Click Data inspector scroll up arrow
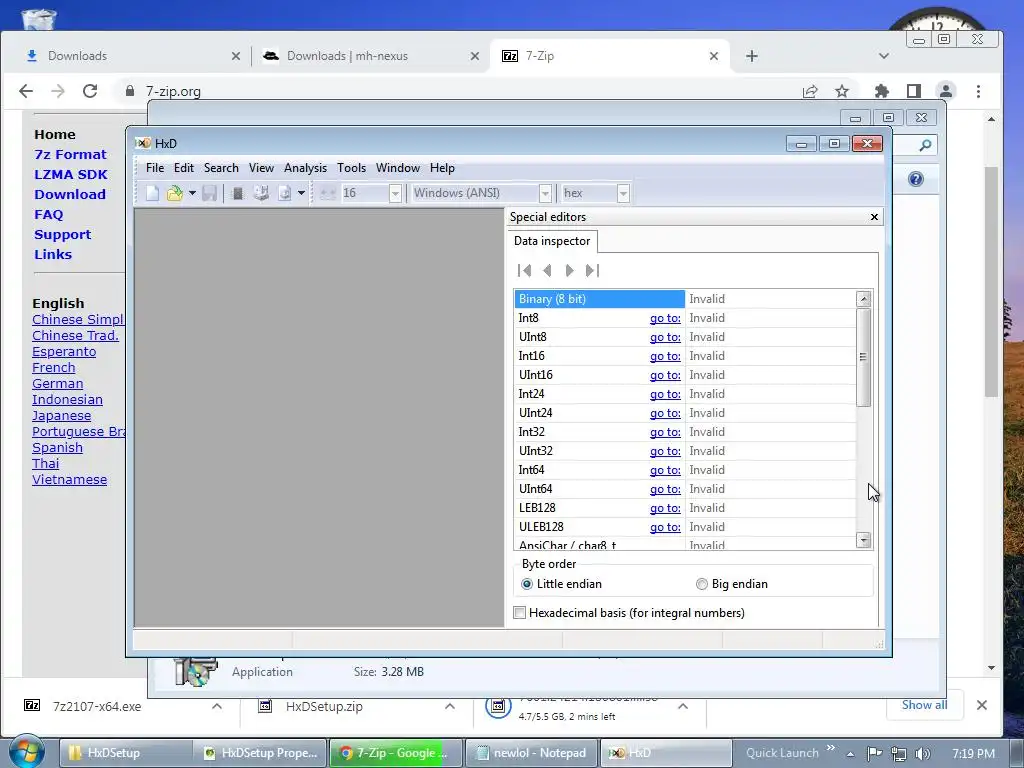 tap(863, 298)
